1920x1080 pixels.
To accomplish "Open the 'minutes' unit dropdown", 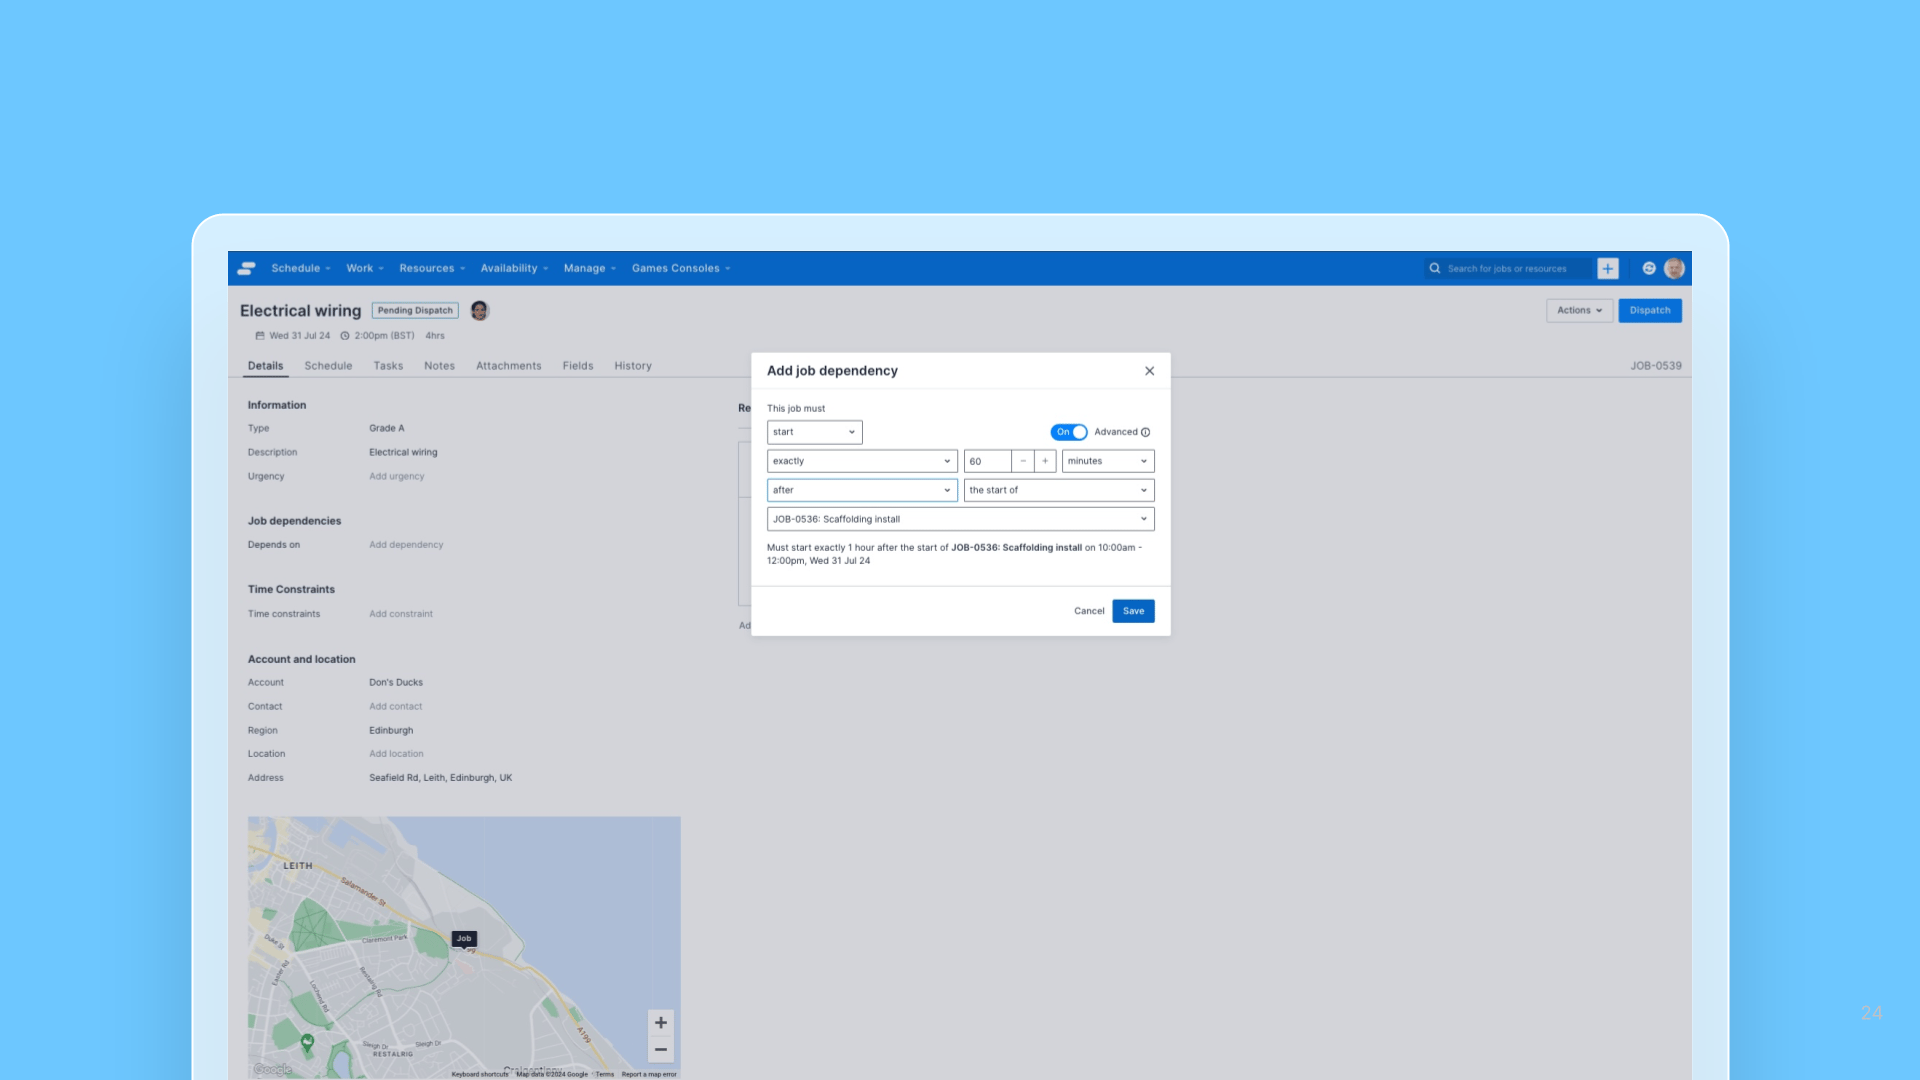I will (x=1108, y=461).
